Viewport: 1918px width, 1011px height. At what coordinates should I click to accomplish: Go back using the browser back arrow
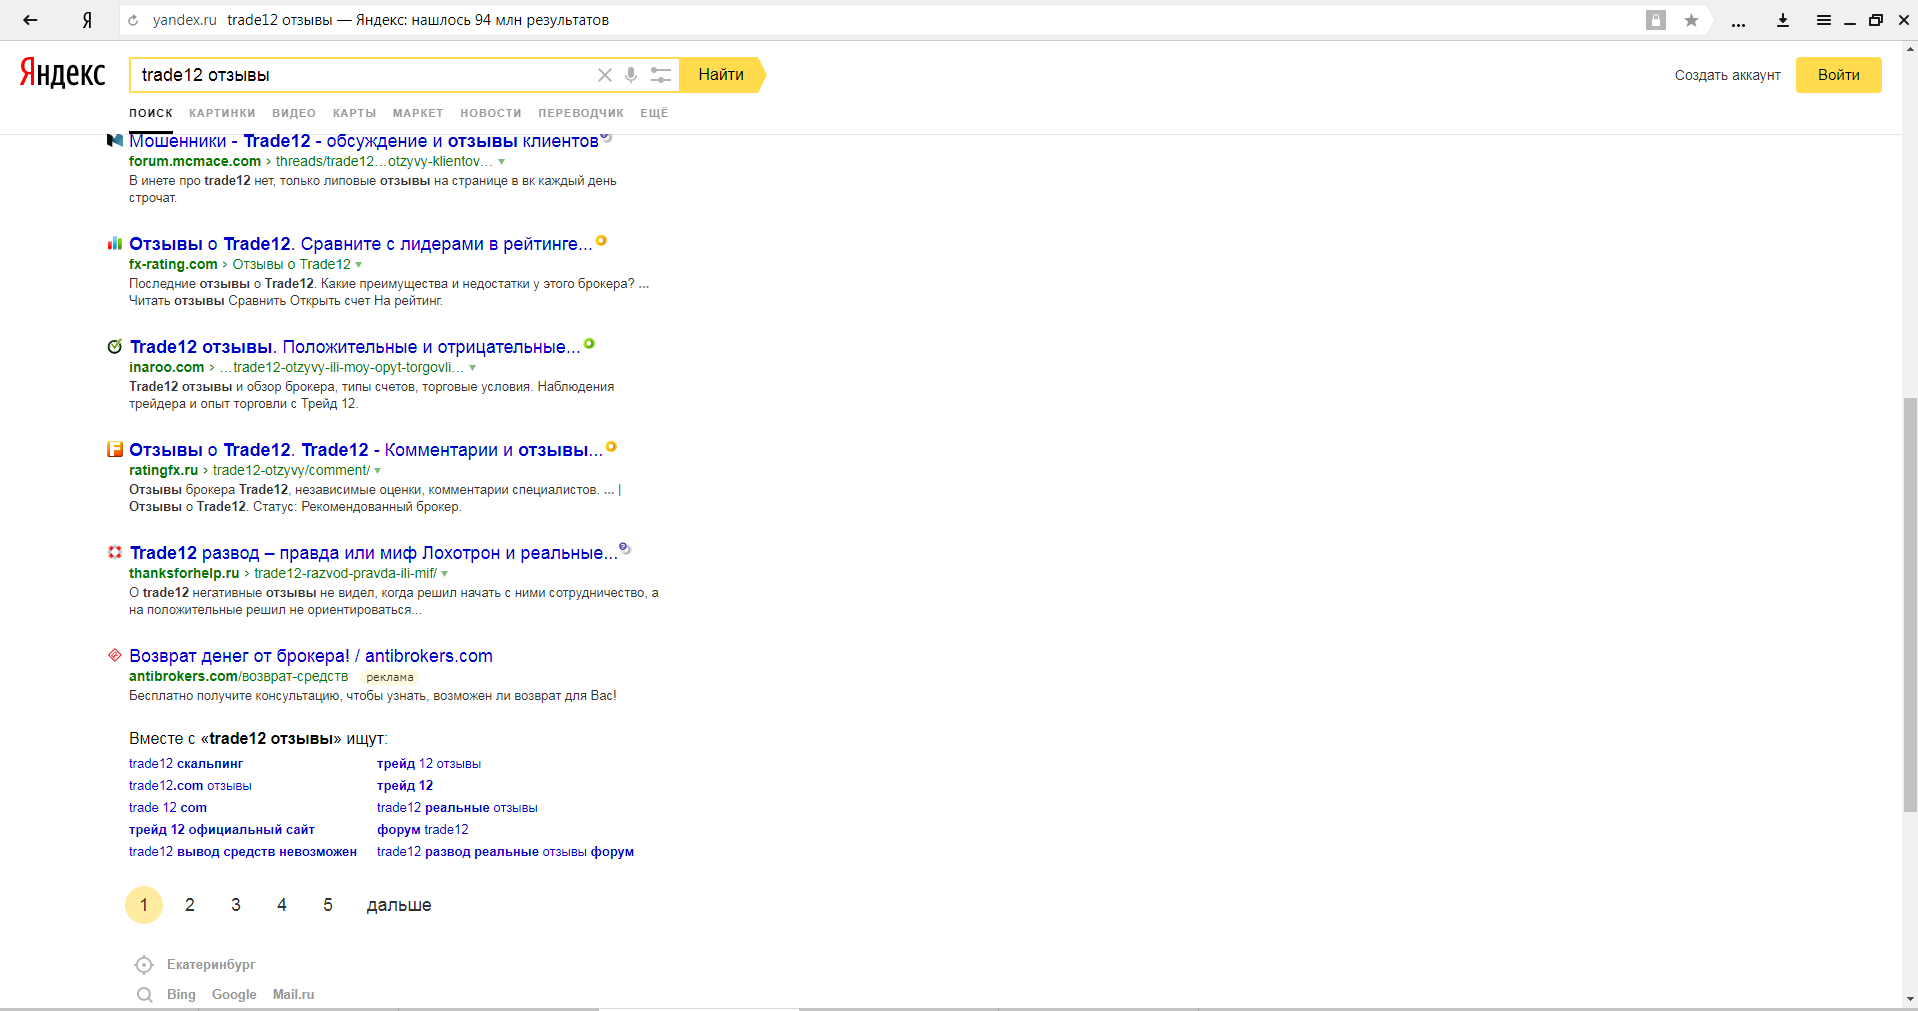(x=30, y=20)
